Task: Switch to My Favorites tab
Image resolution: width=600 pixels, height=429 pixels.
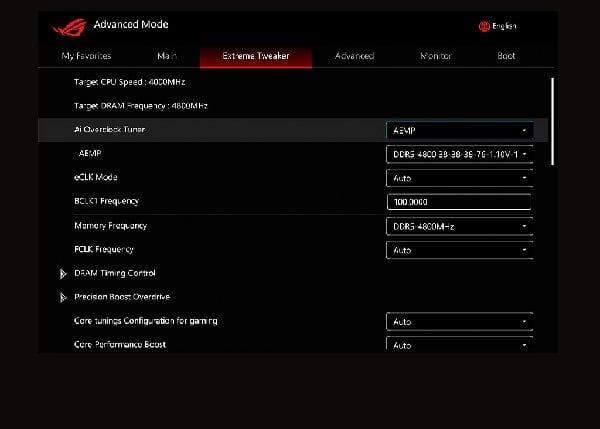Action: pos(86,56)
